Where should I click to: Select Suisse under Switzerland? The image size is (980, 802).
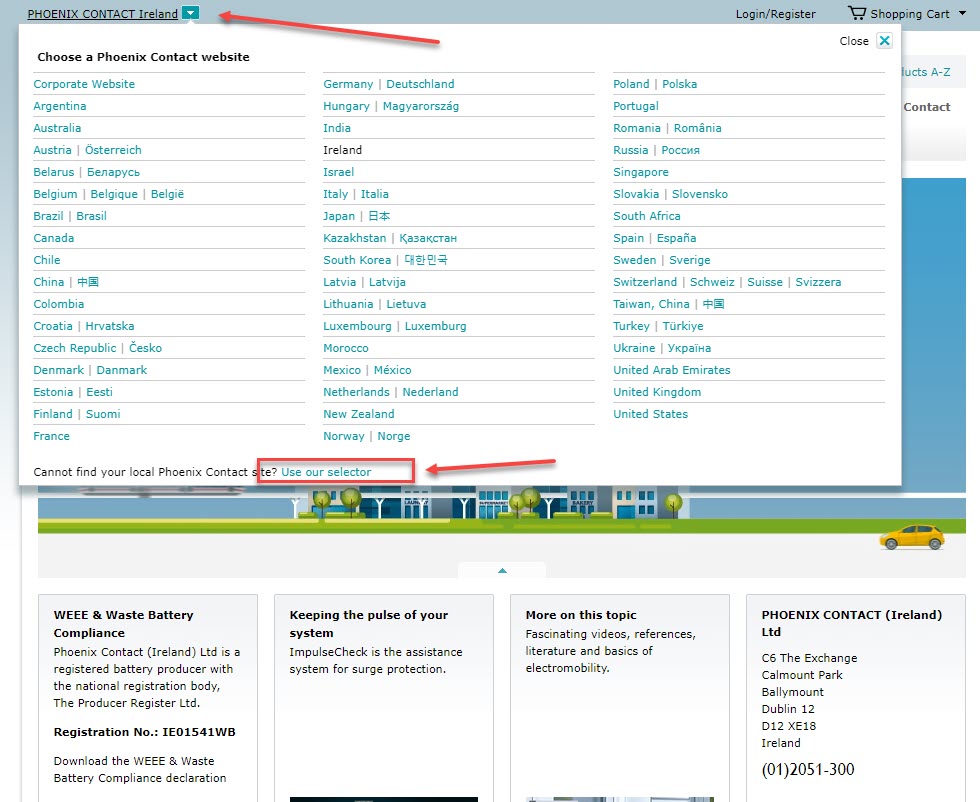point(765,282)
